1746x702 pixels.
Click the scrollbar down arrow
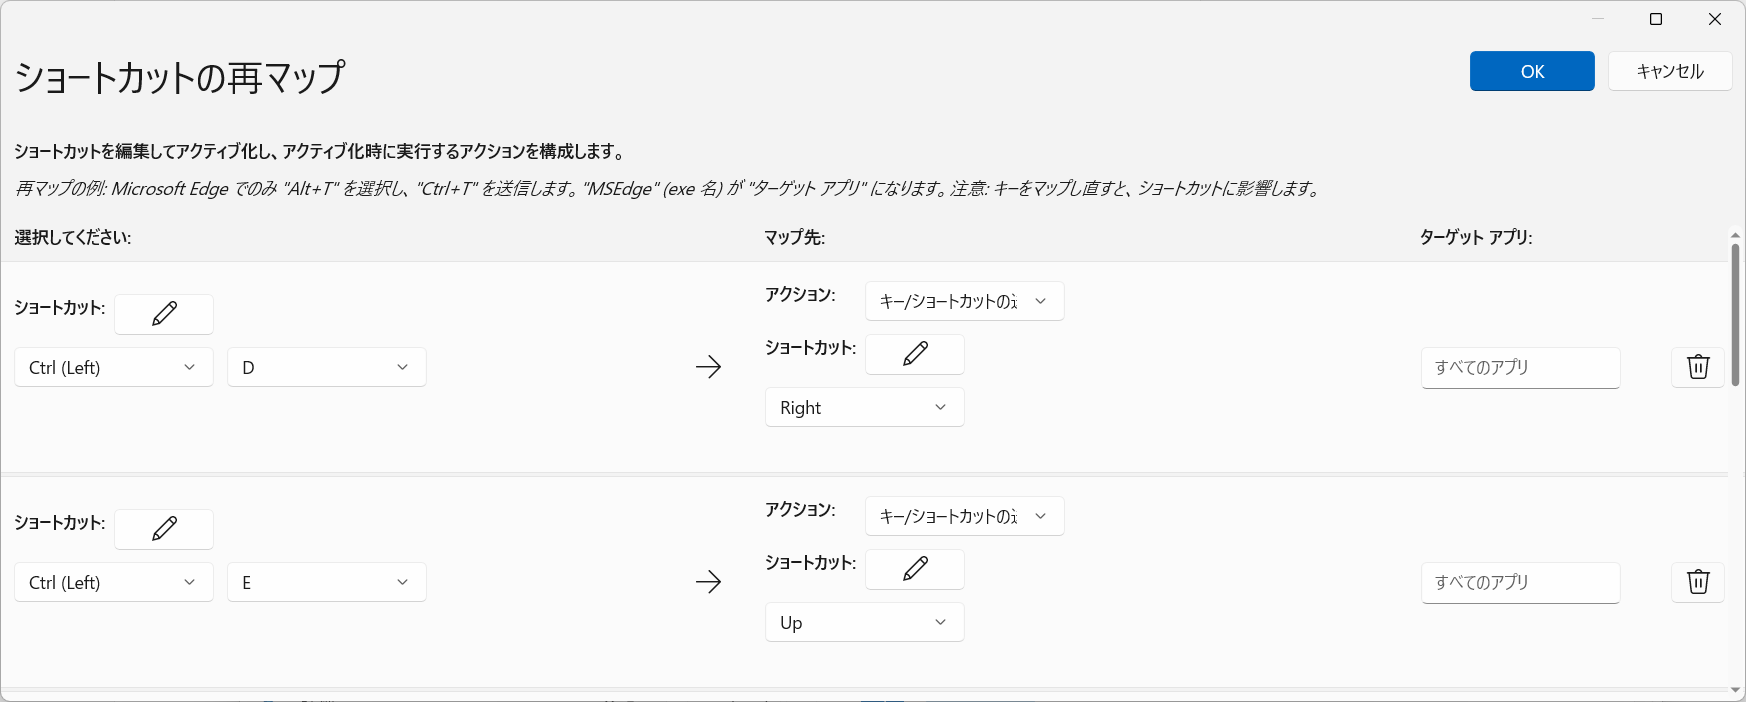(1736, 690)
